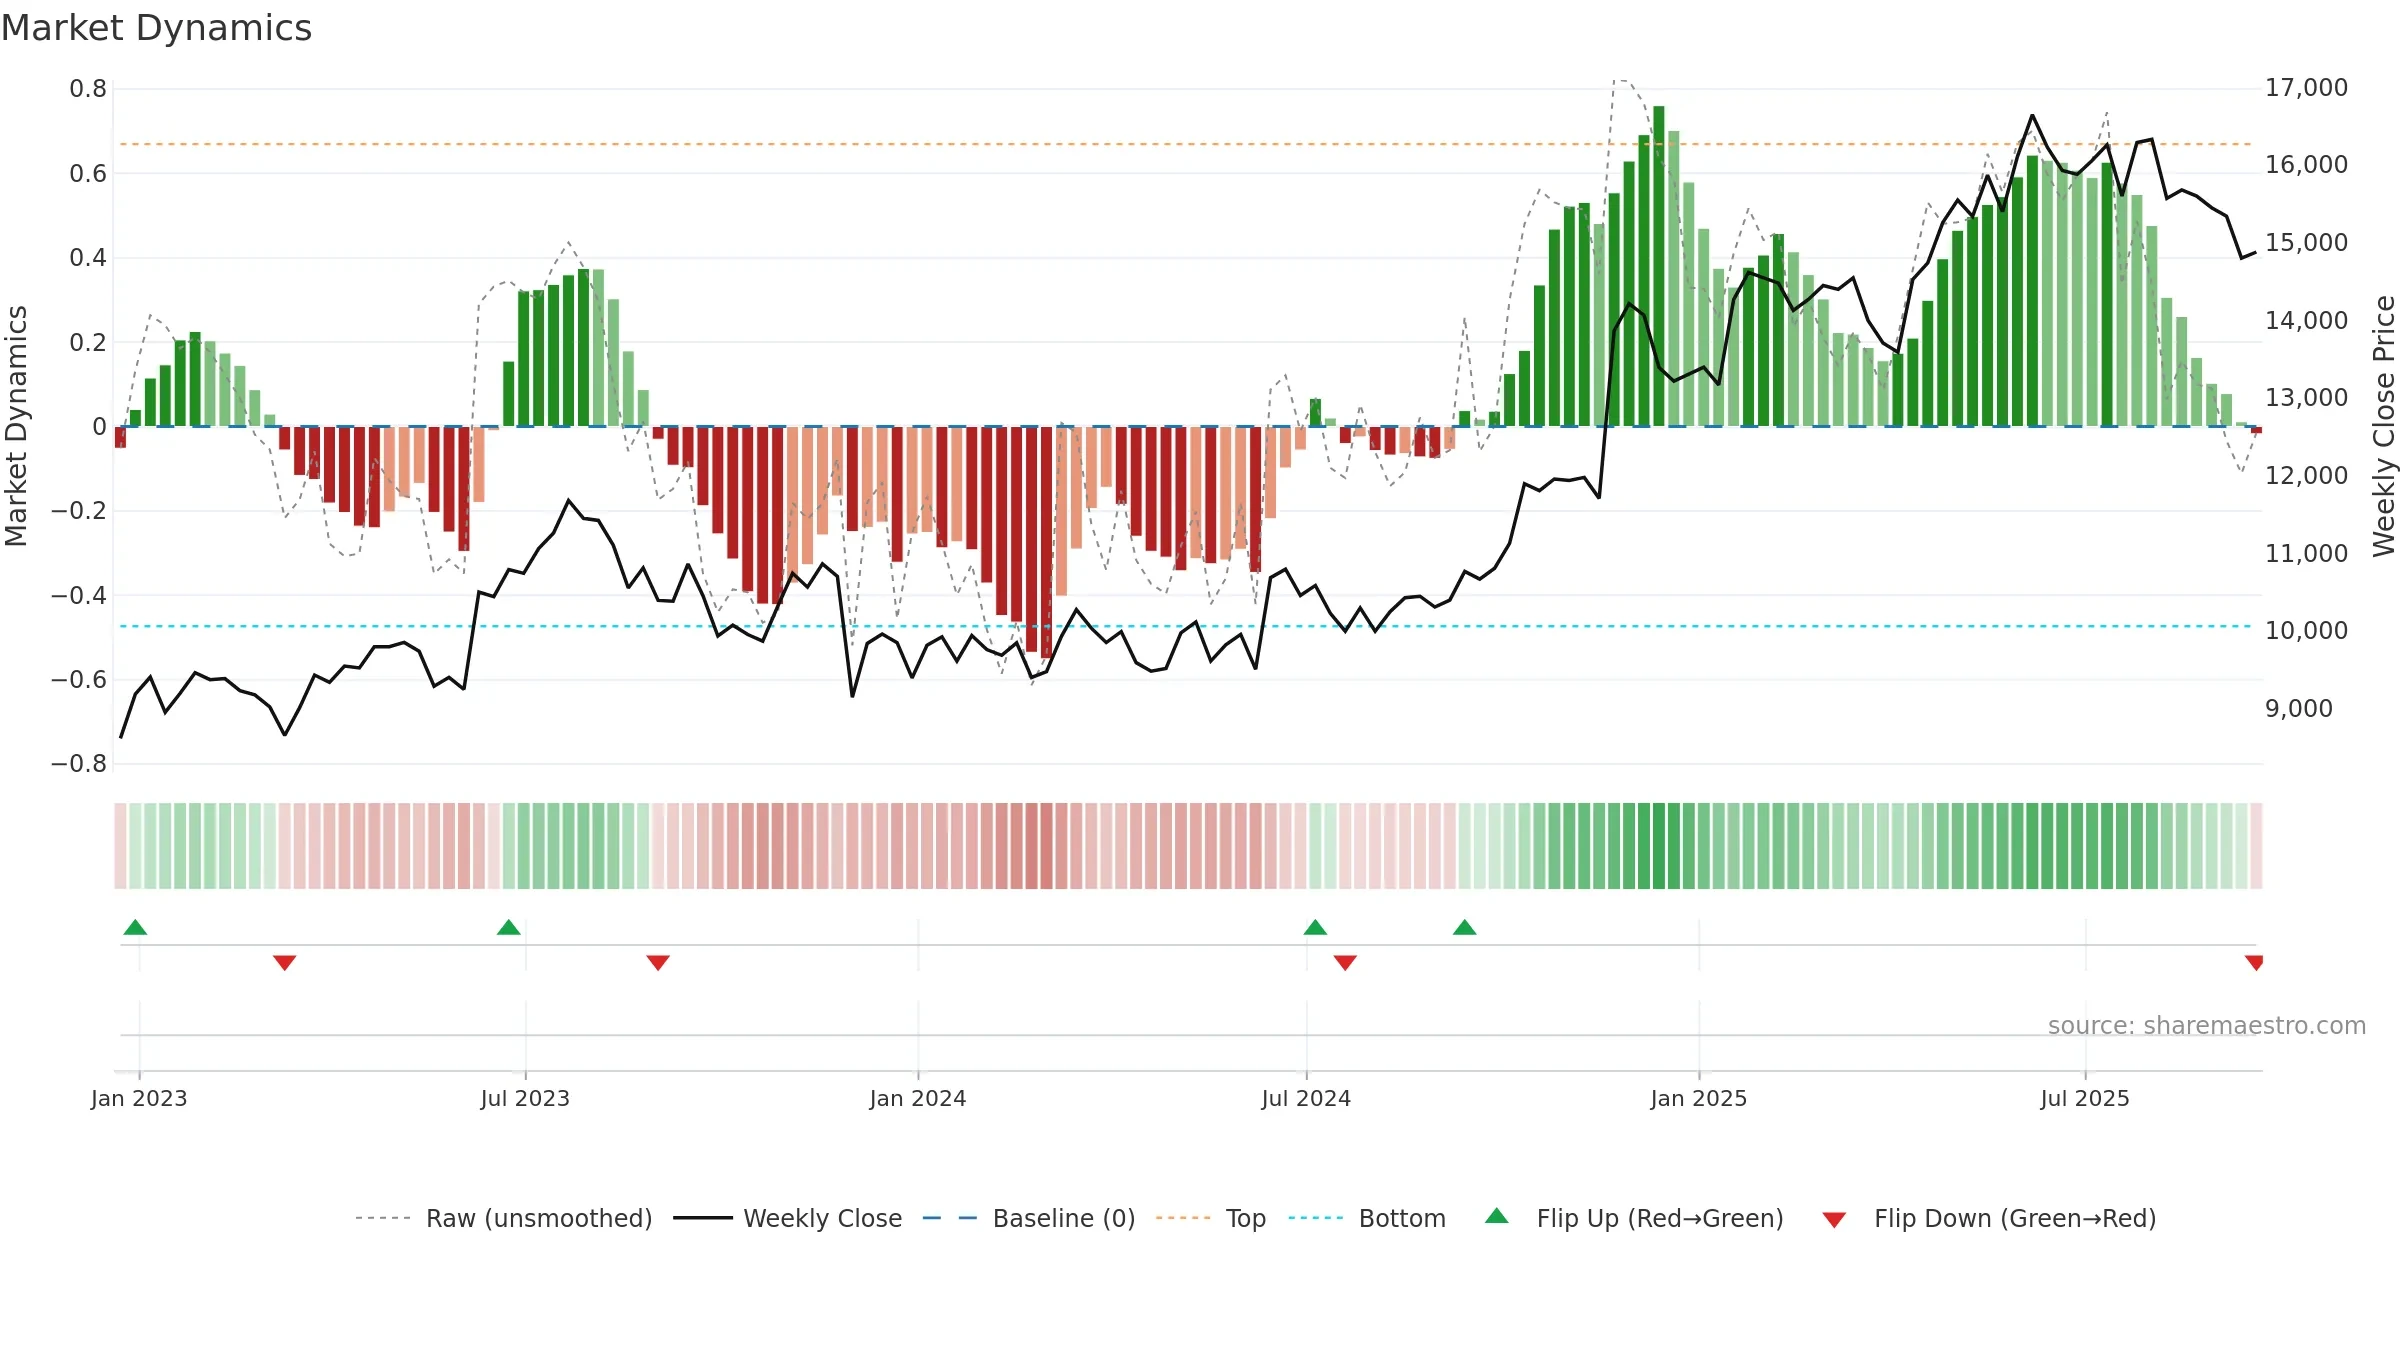Click the tallest dark green bar near Dec 2024
The width and height of the screenshot is (2400, 1350).
tap(1659, 266)
